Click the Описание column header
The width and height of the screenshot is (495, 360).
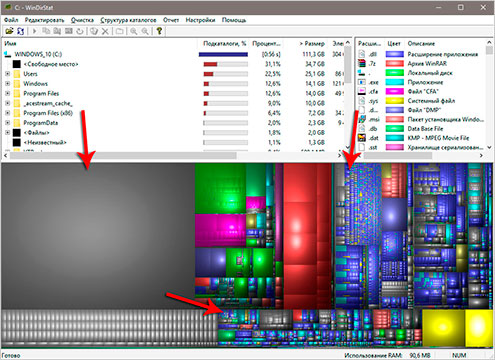click(421, 43)
